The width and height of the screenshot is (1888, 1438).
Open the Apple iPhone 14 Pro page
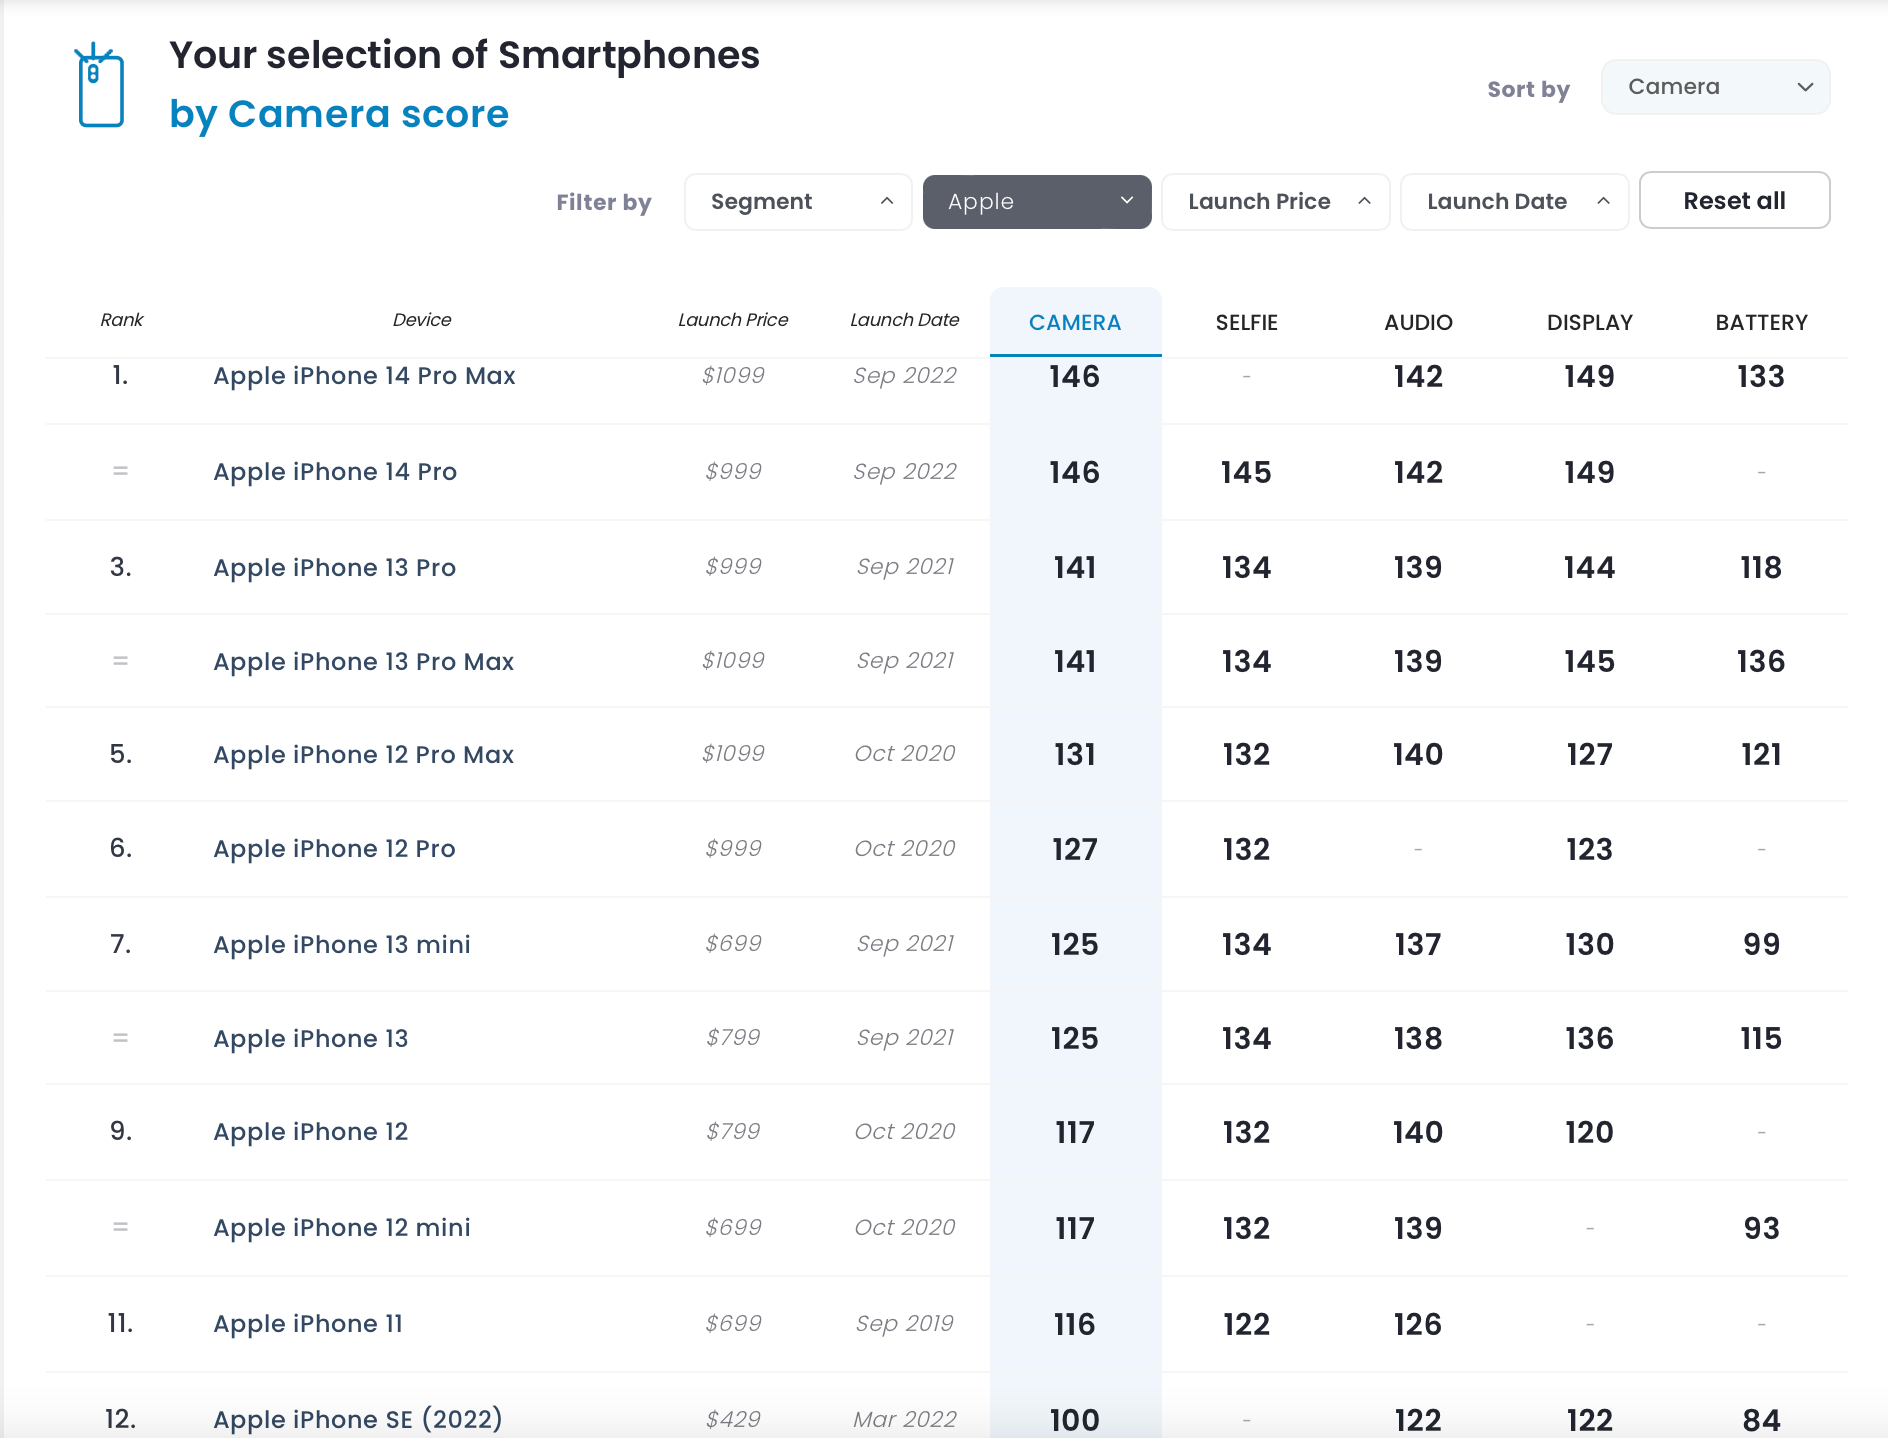[335, 472]
